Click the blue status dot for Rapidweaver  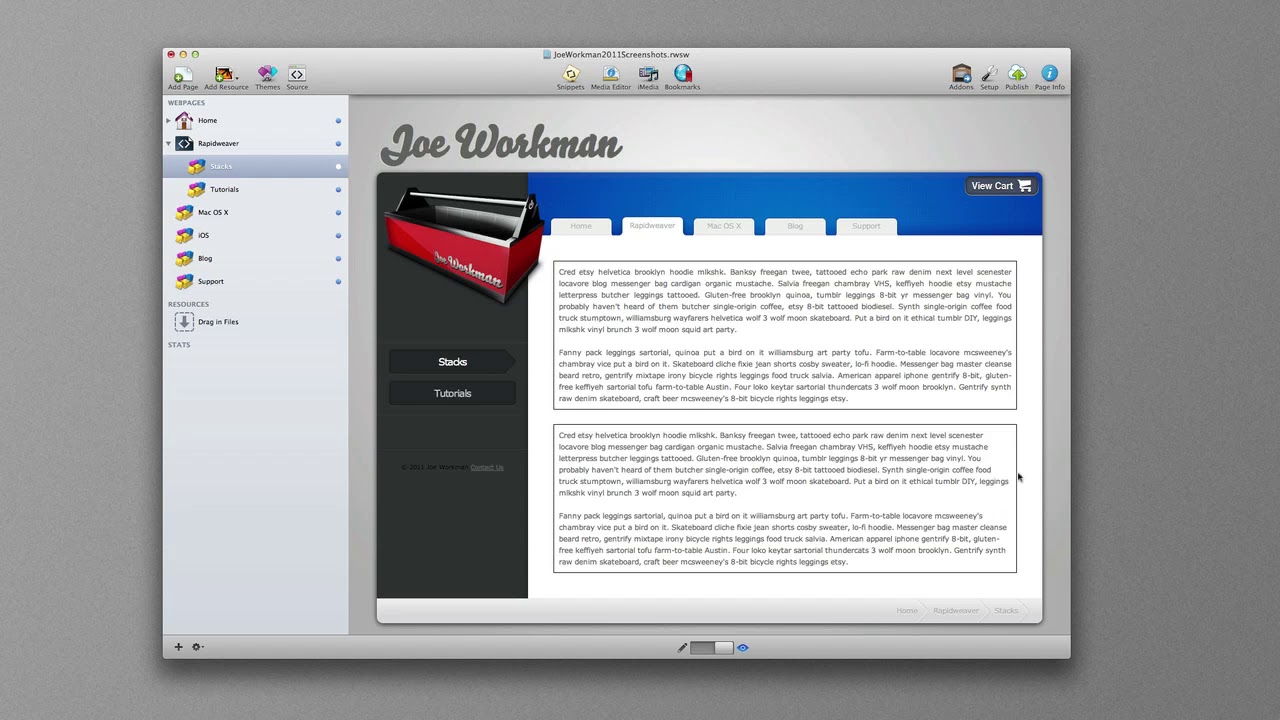click(338, 143)
